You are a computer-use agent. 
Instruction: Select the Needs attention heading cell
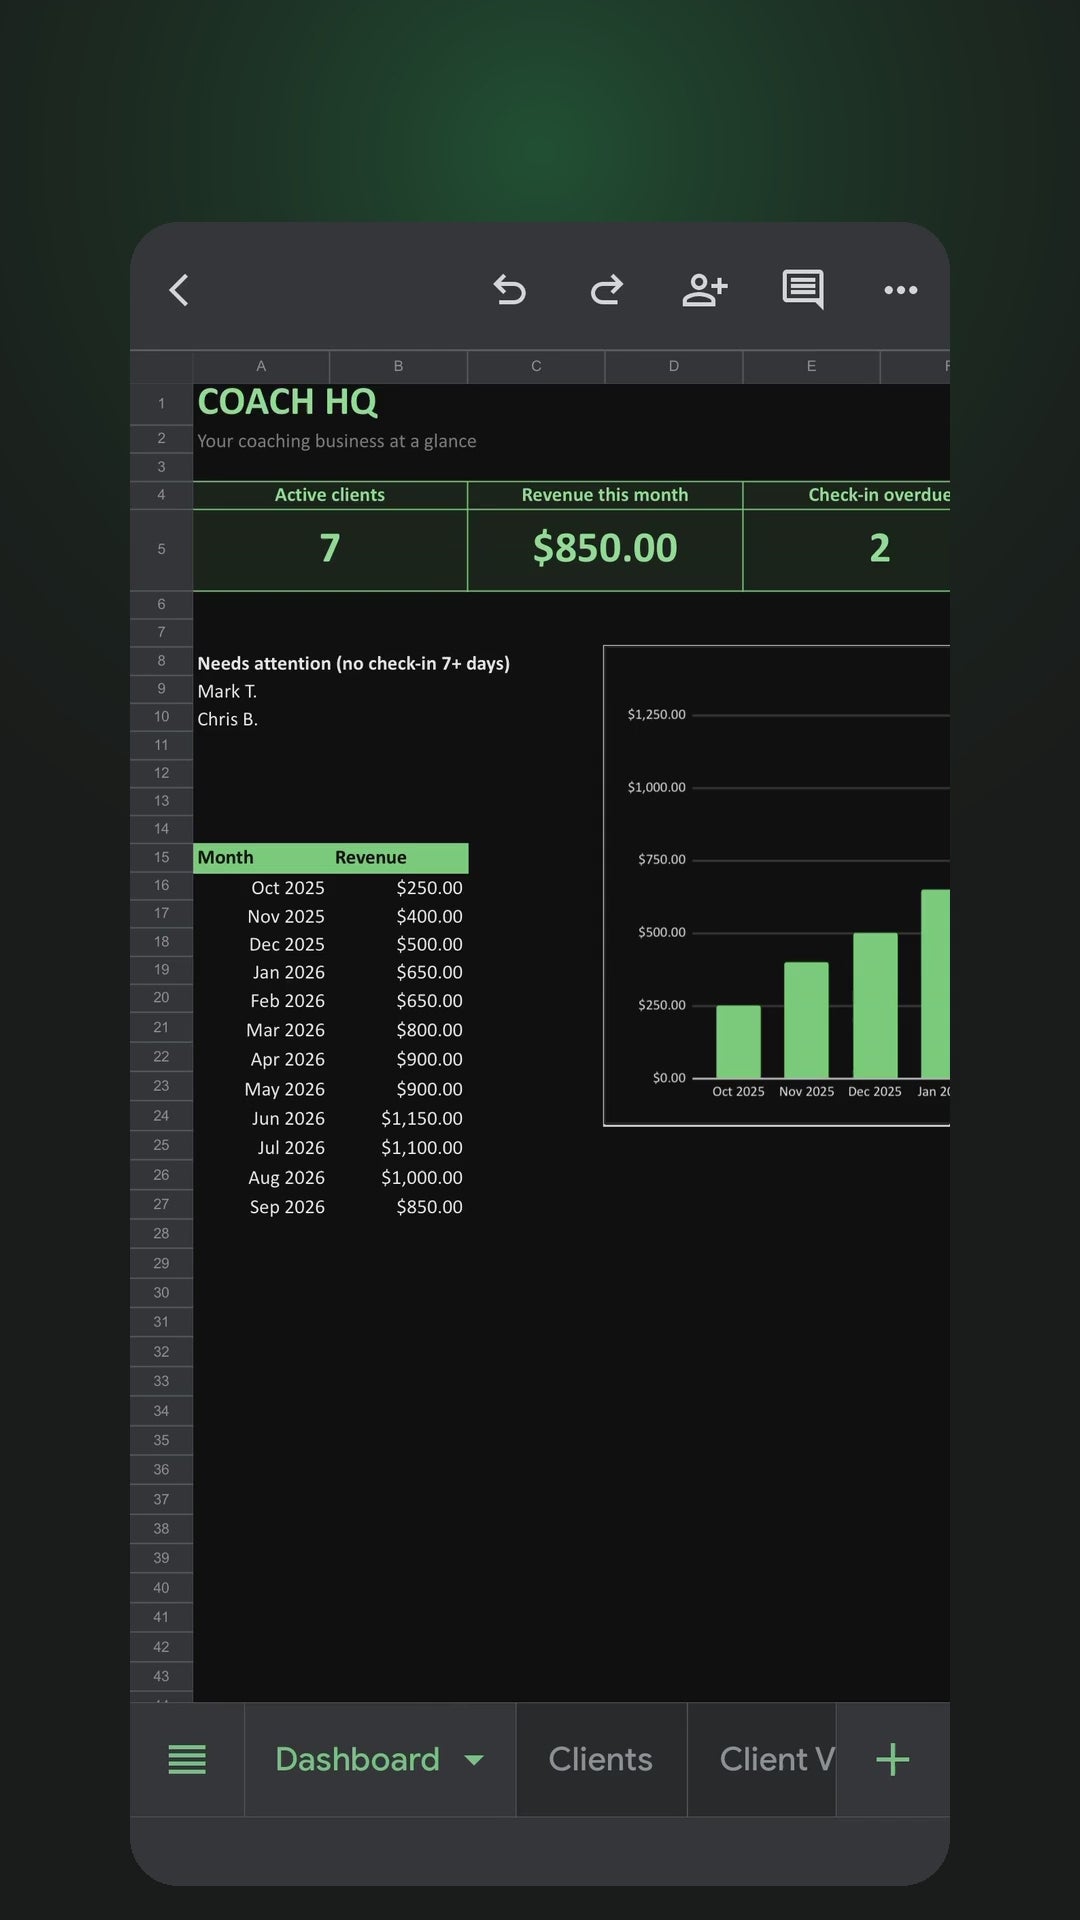353,663
